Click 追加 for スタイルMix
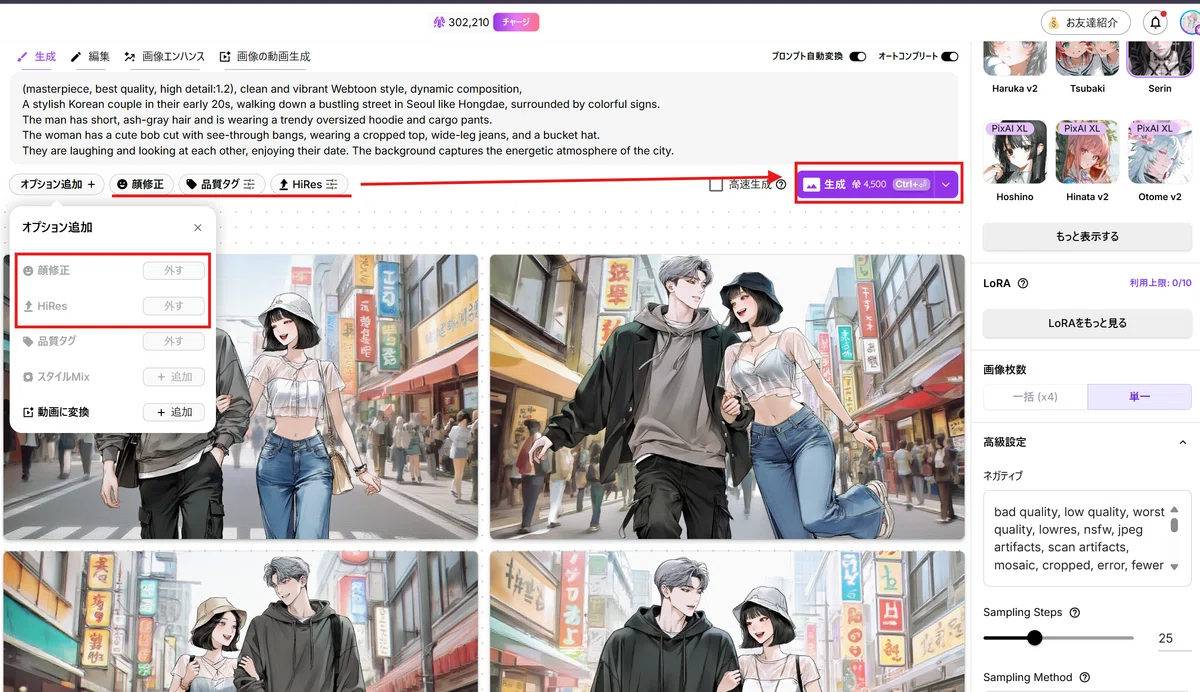Viewport: 1200px width, 692px height. (x=174, y=377)
